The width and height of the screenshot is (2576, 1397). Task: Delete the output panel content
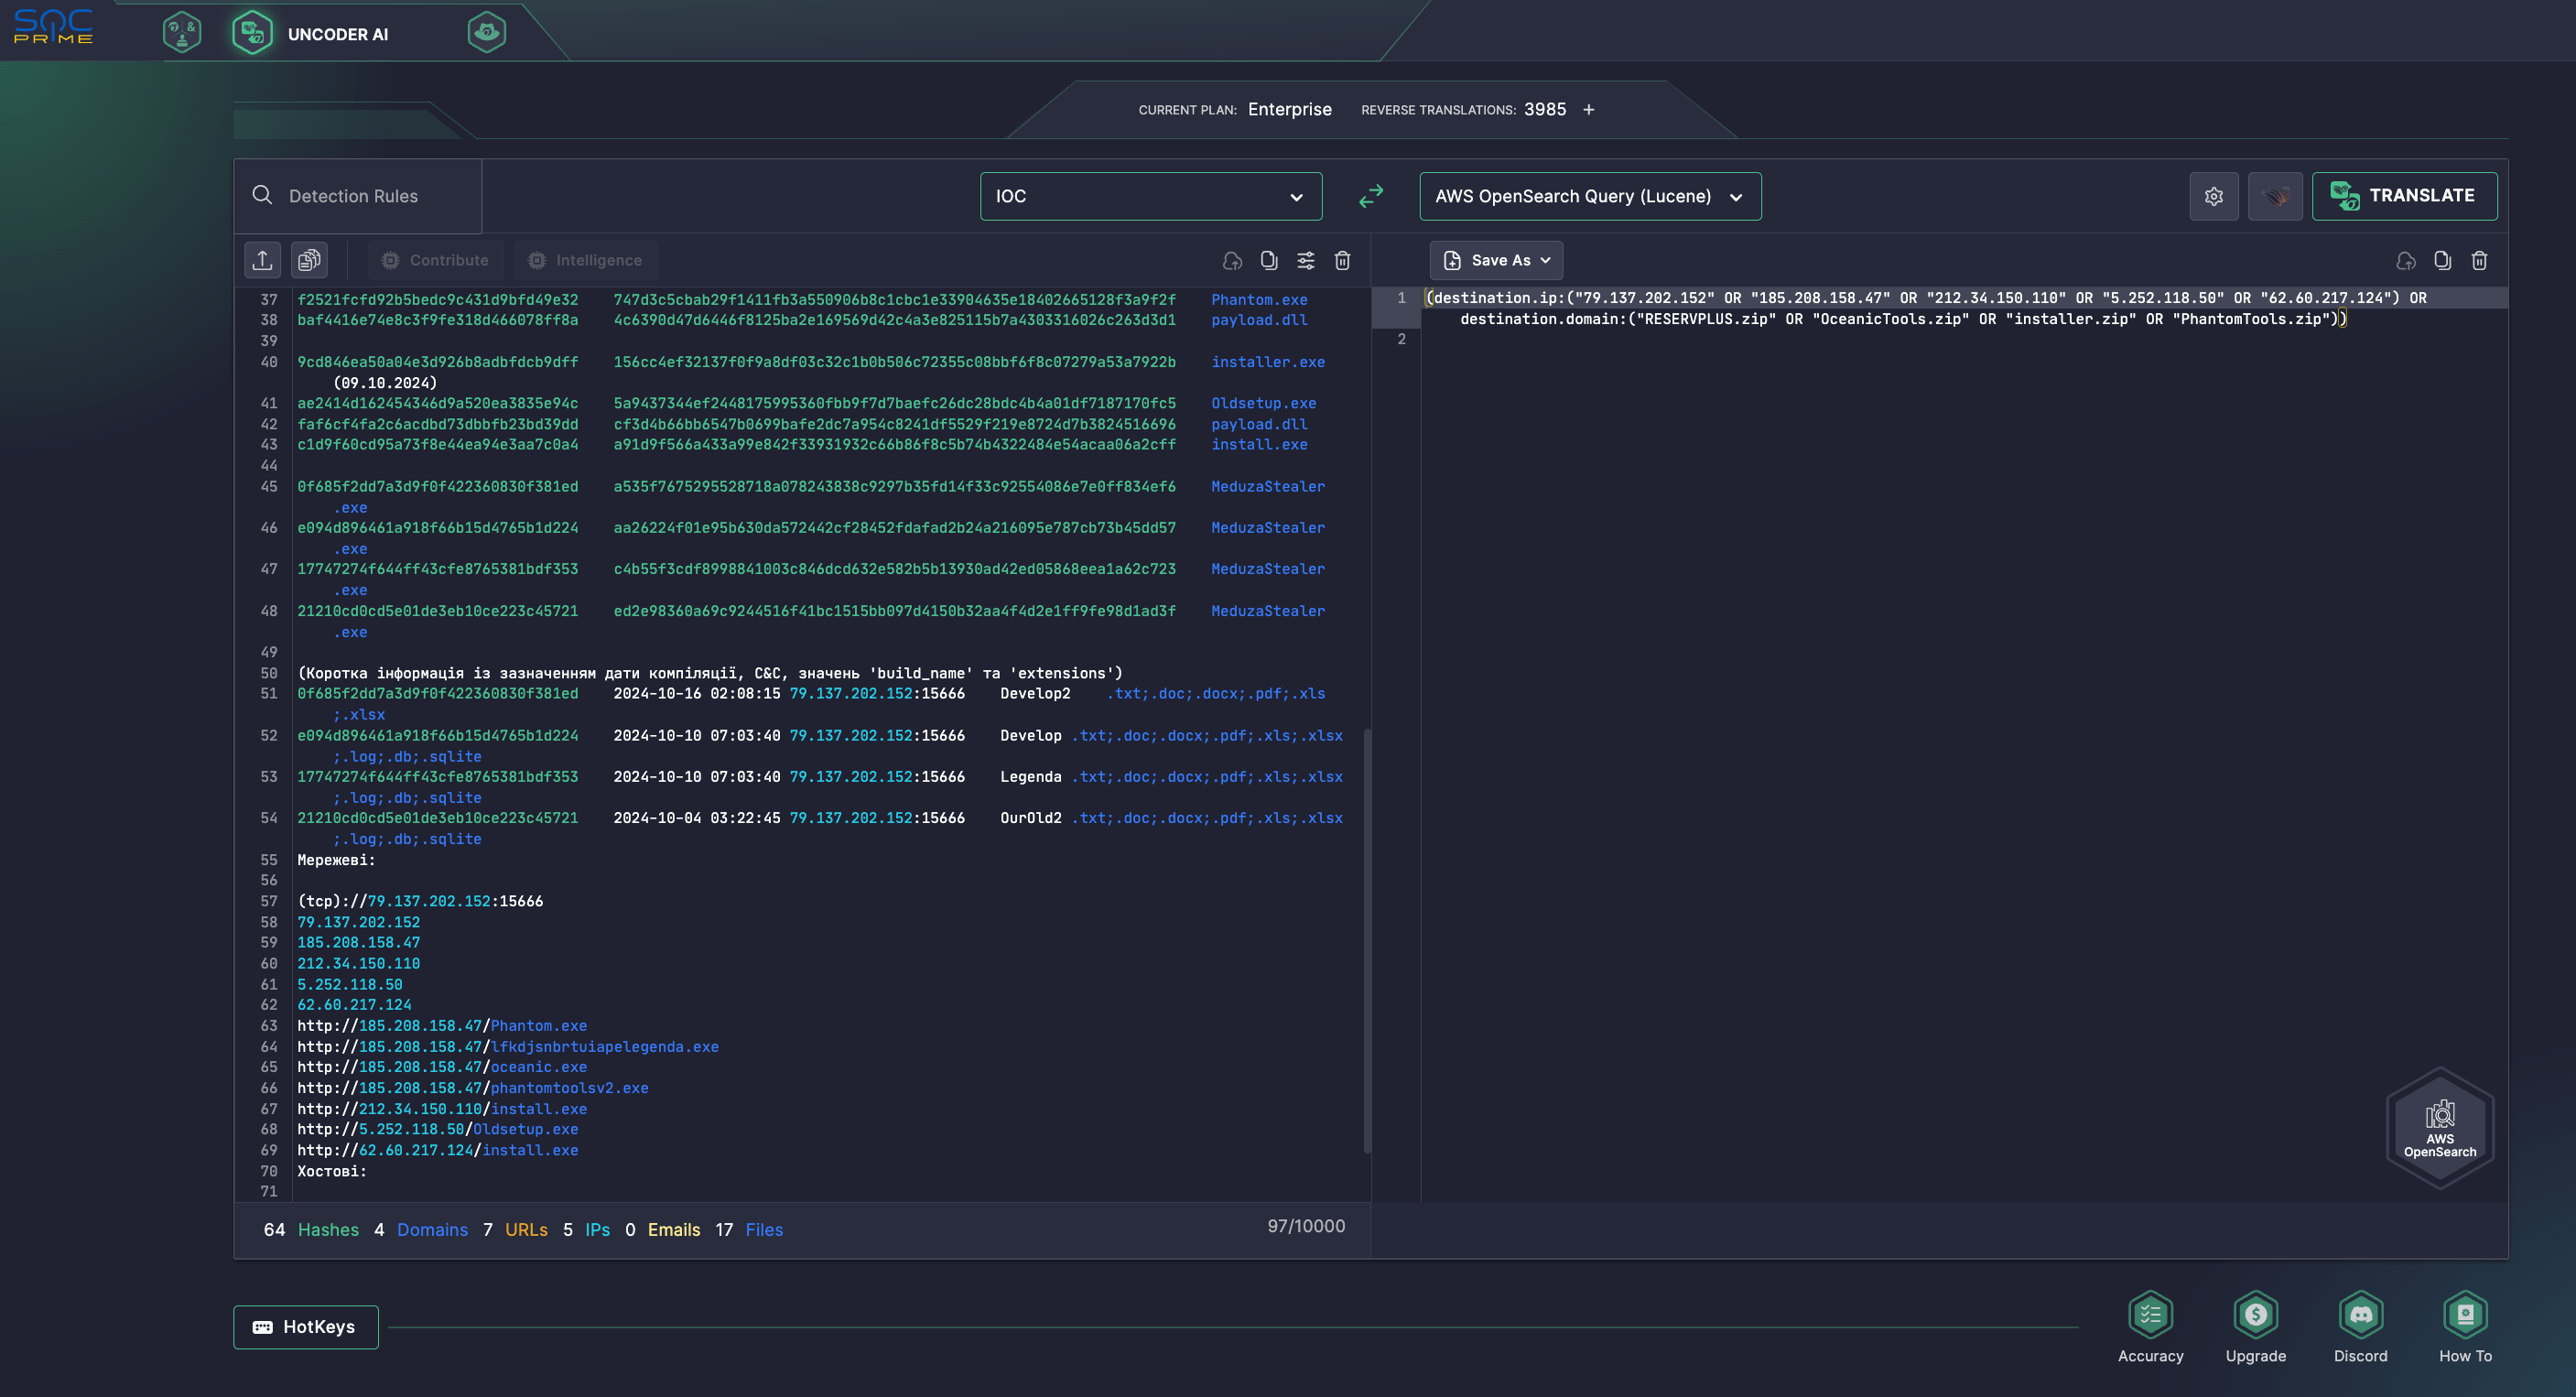tap(2479, 261)
